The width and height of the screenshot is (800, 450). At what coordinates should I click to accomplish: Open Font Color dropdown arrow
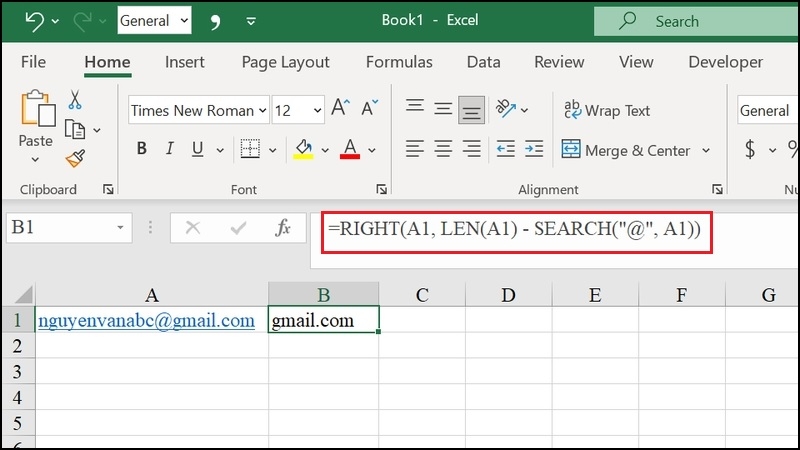372,150
